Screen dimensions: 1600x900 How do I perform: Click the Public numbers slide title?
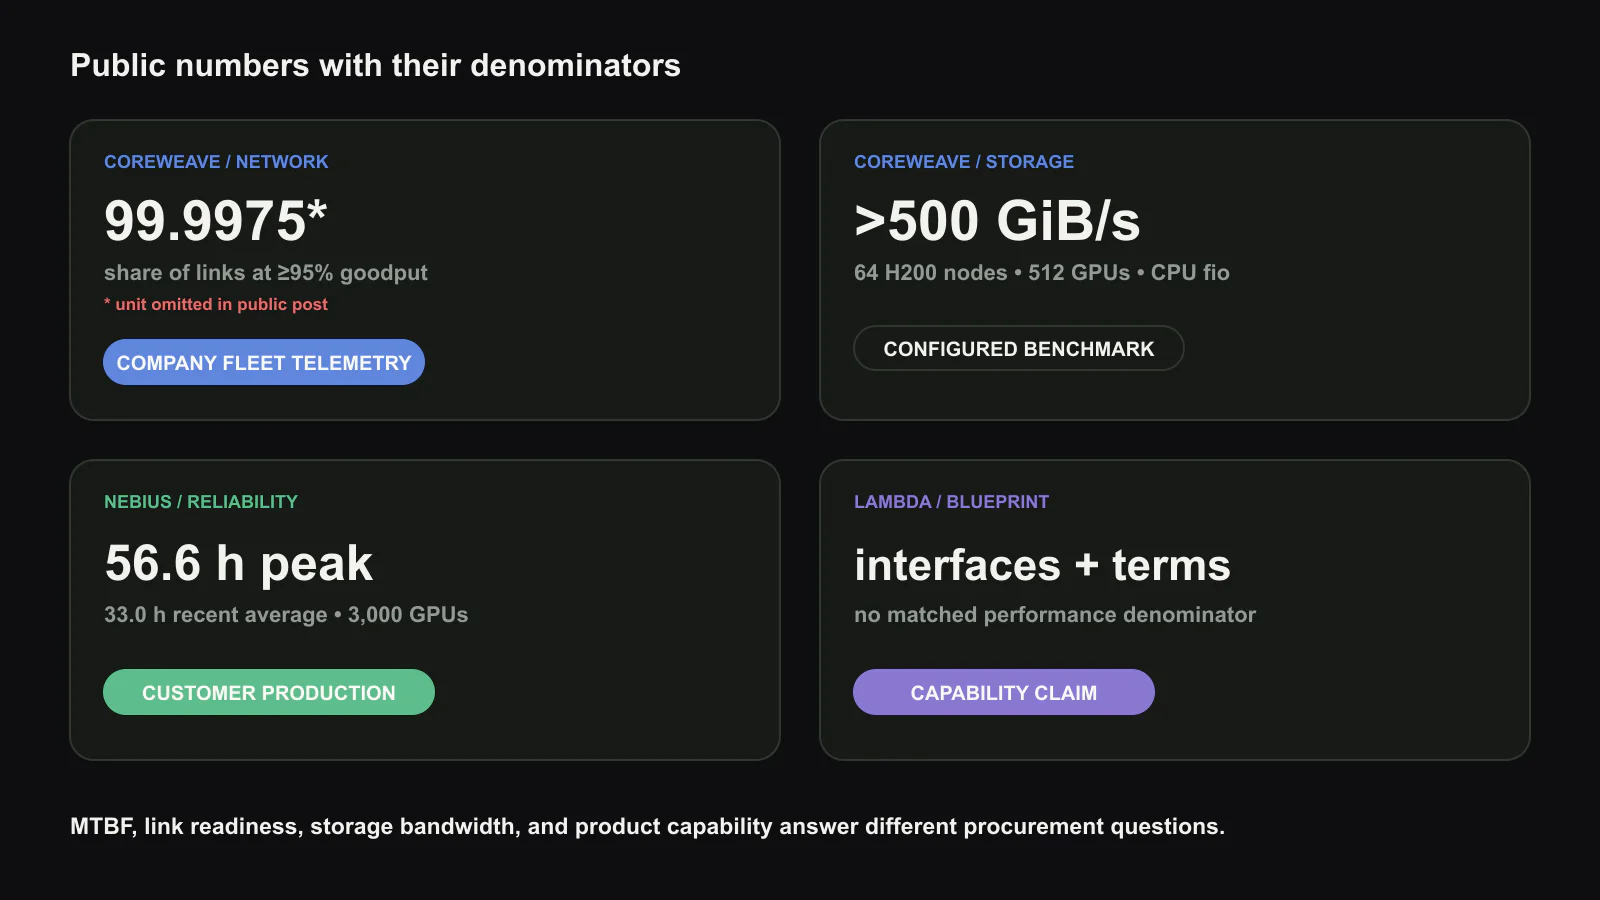click(375, 66)
